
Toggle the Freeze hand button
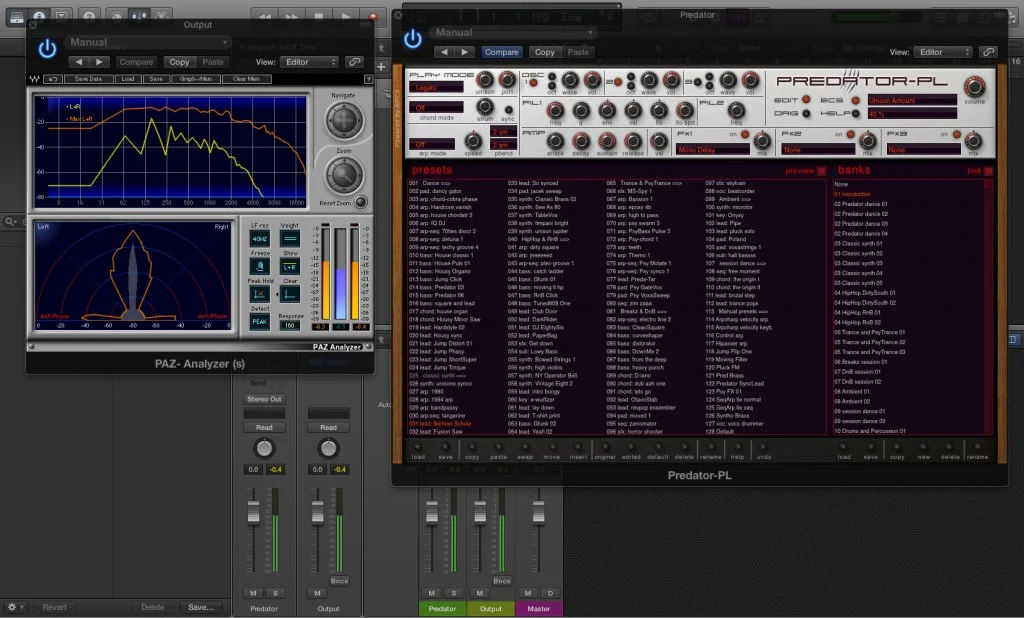pos(259,267)
